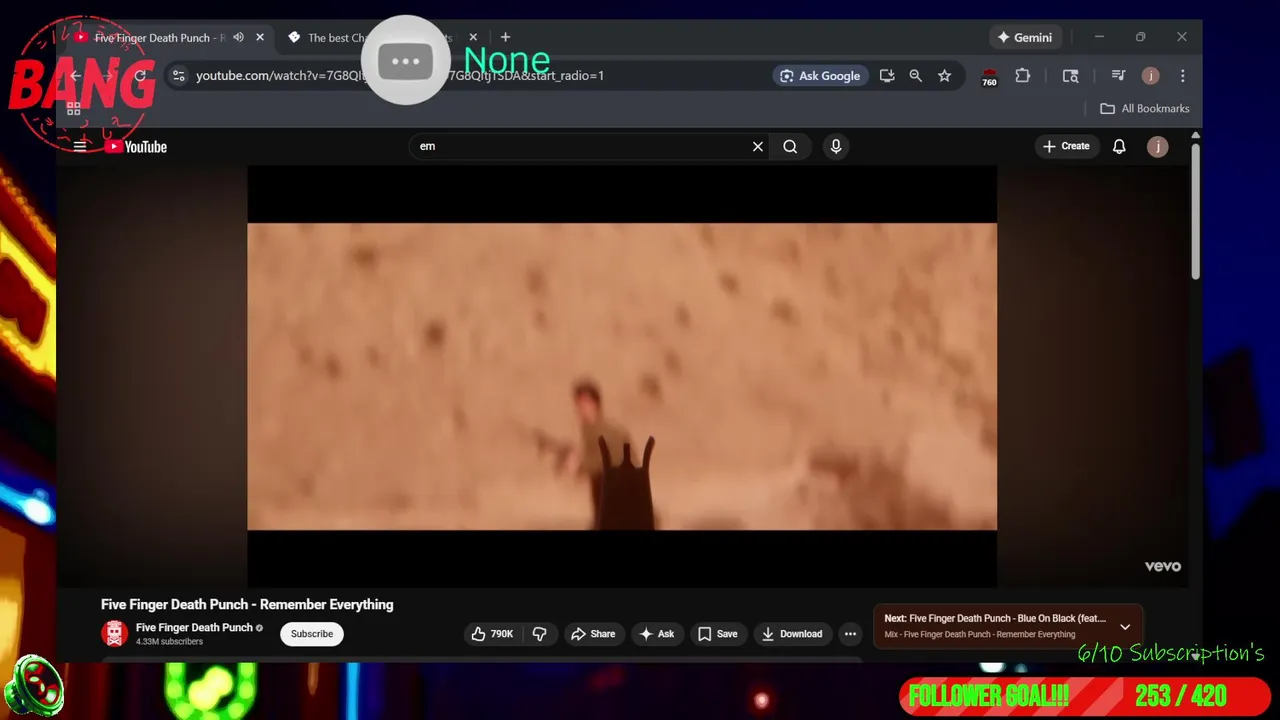
Task: Click the scrollbar up arrow
Action: (x=1195, y=135)
